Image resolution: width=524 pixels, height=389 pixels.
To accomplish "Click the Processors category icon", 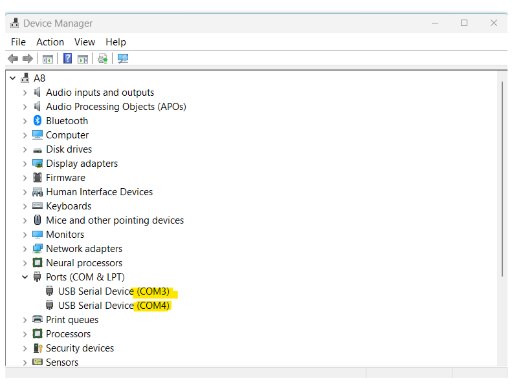I will tap(37, 334).
